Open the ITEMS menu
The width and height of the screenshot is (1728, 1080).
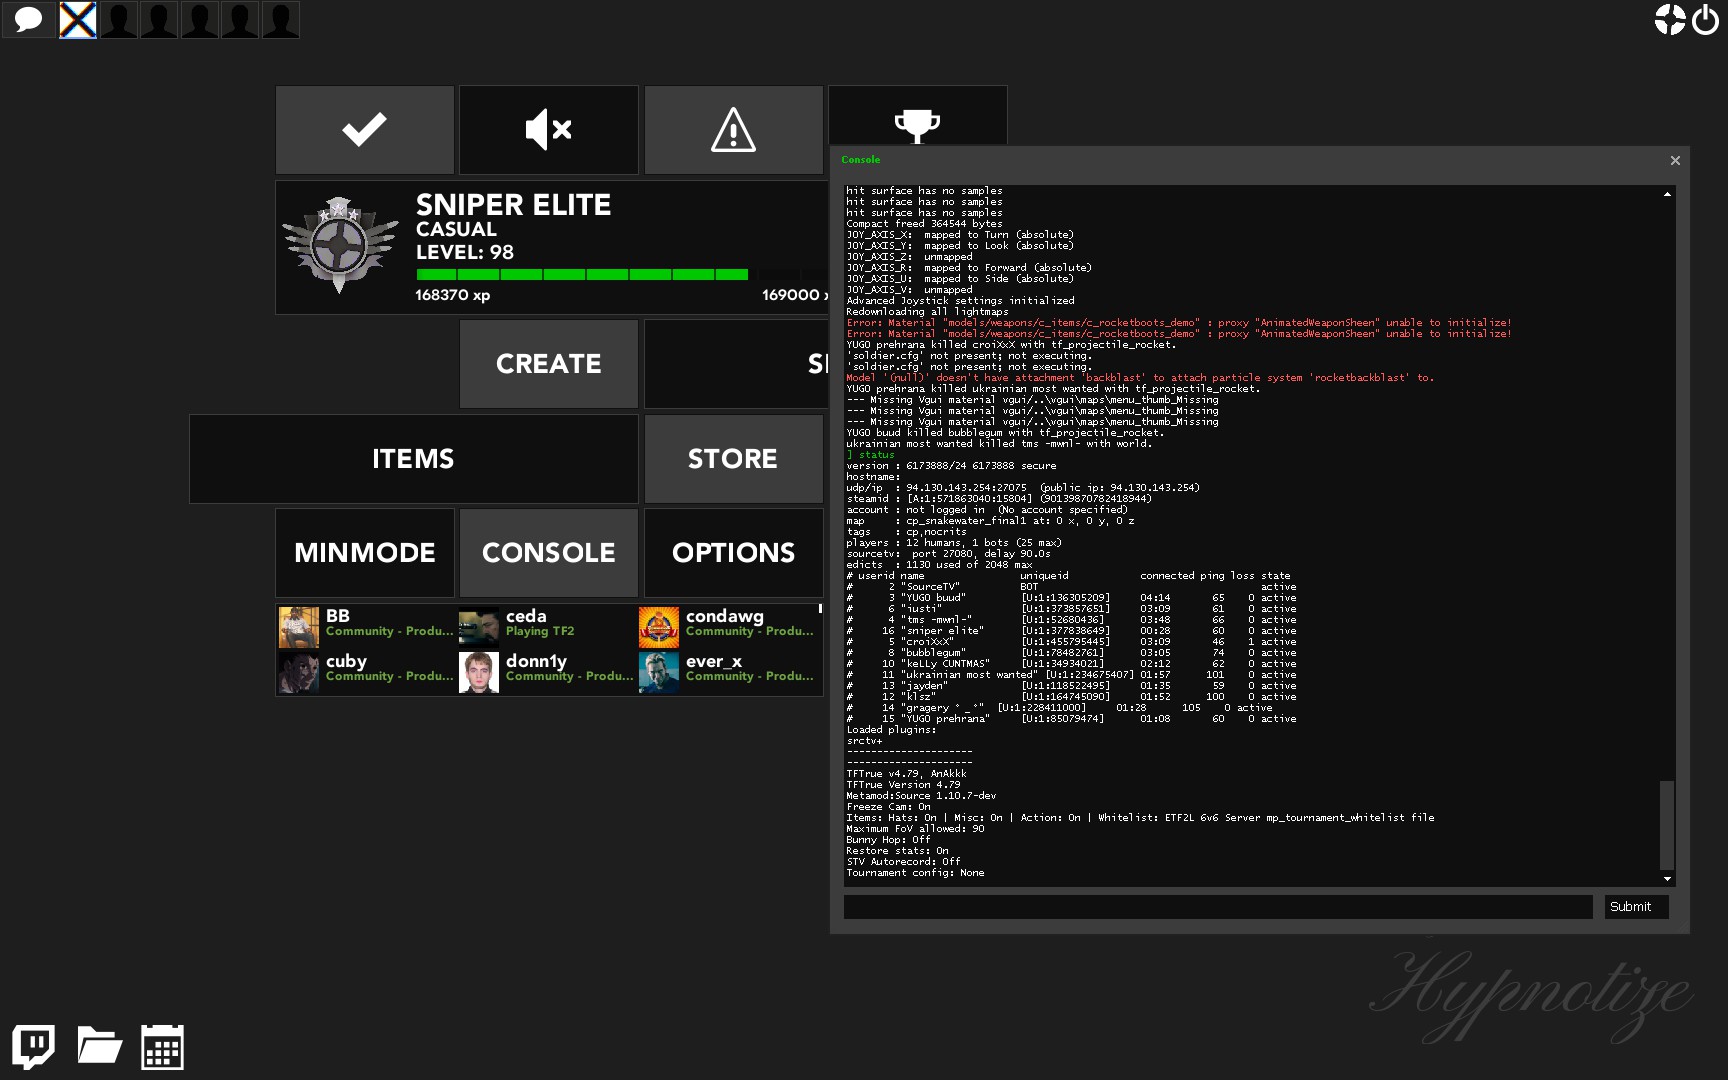click(413, 459)
